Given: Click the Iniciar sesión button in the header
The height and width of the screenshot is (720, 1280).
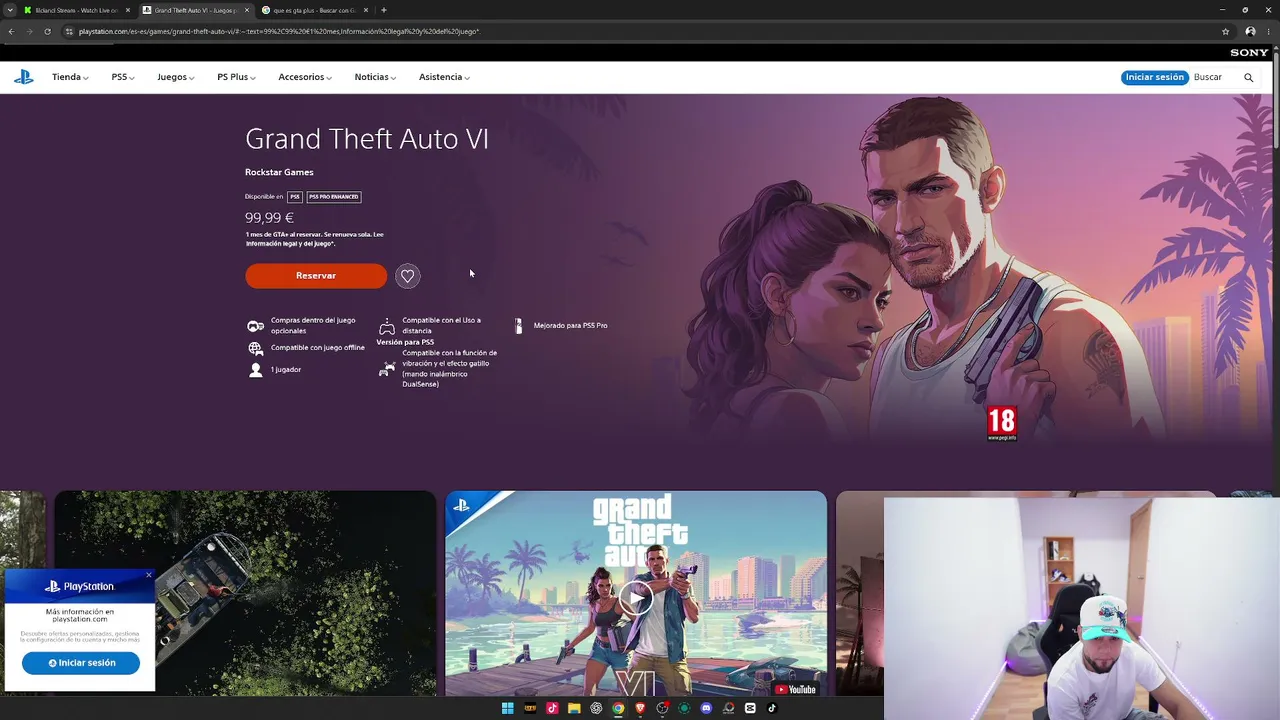Looking at the screenshot, I should (x=1154, y=77).
